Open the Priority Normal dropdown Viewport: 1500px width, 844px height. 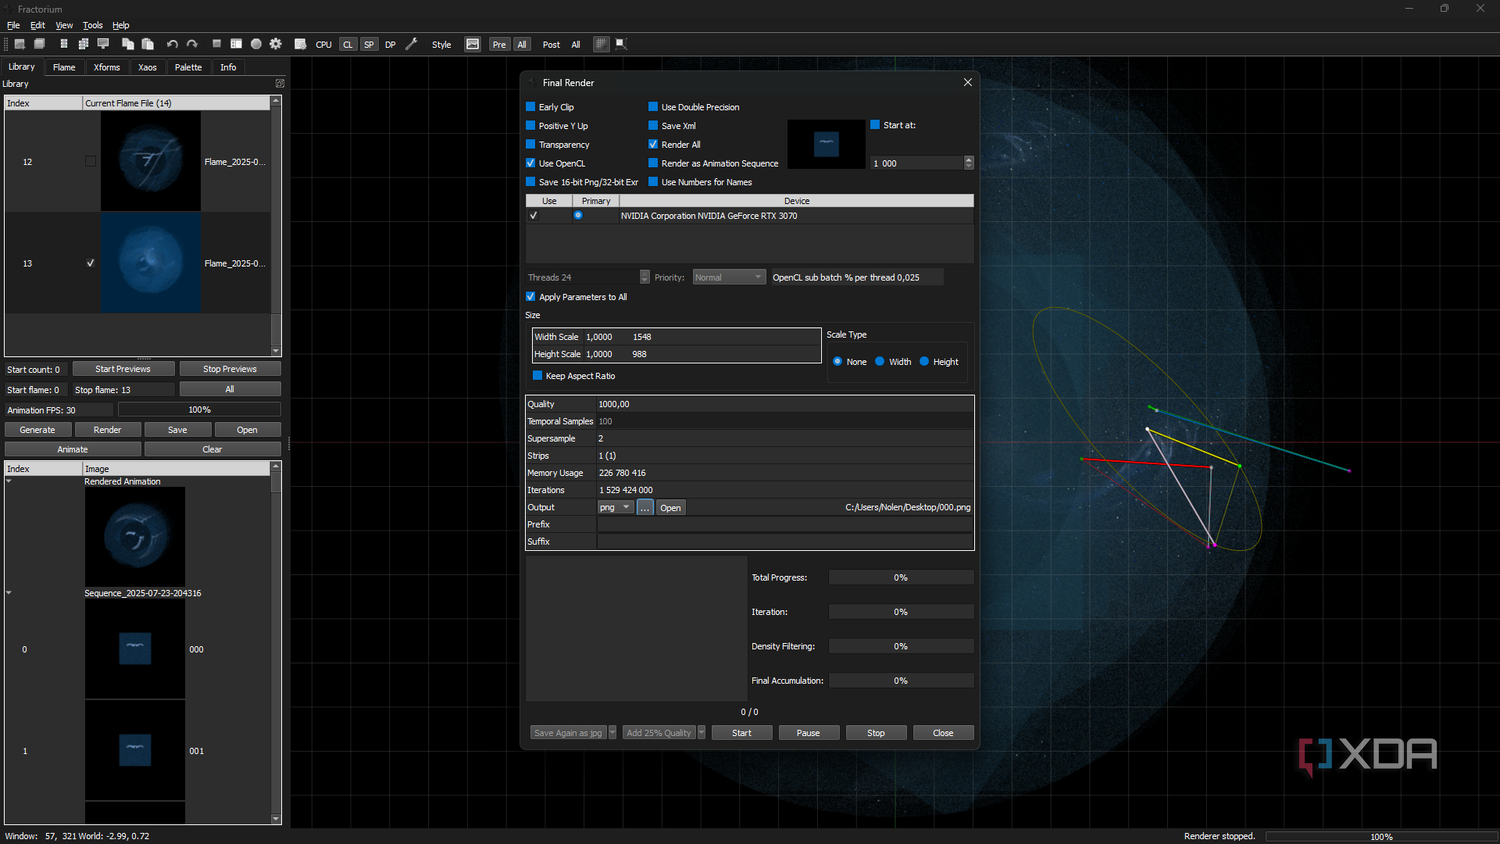click(x=729, y=277)
